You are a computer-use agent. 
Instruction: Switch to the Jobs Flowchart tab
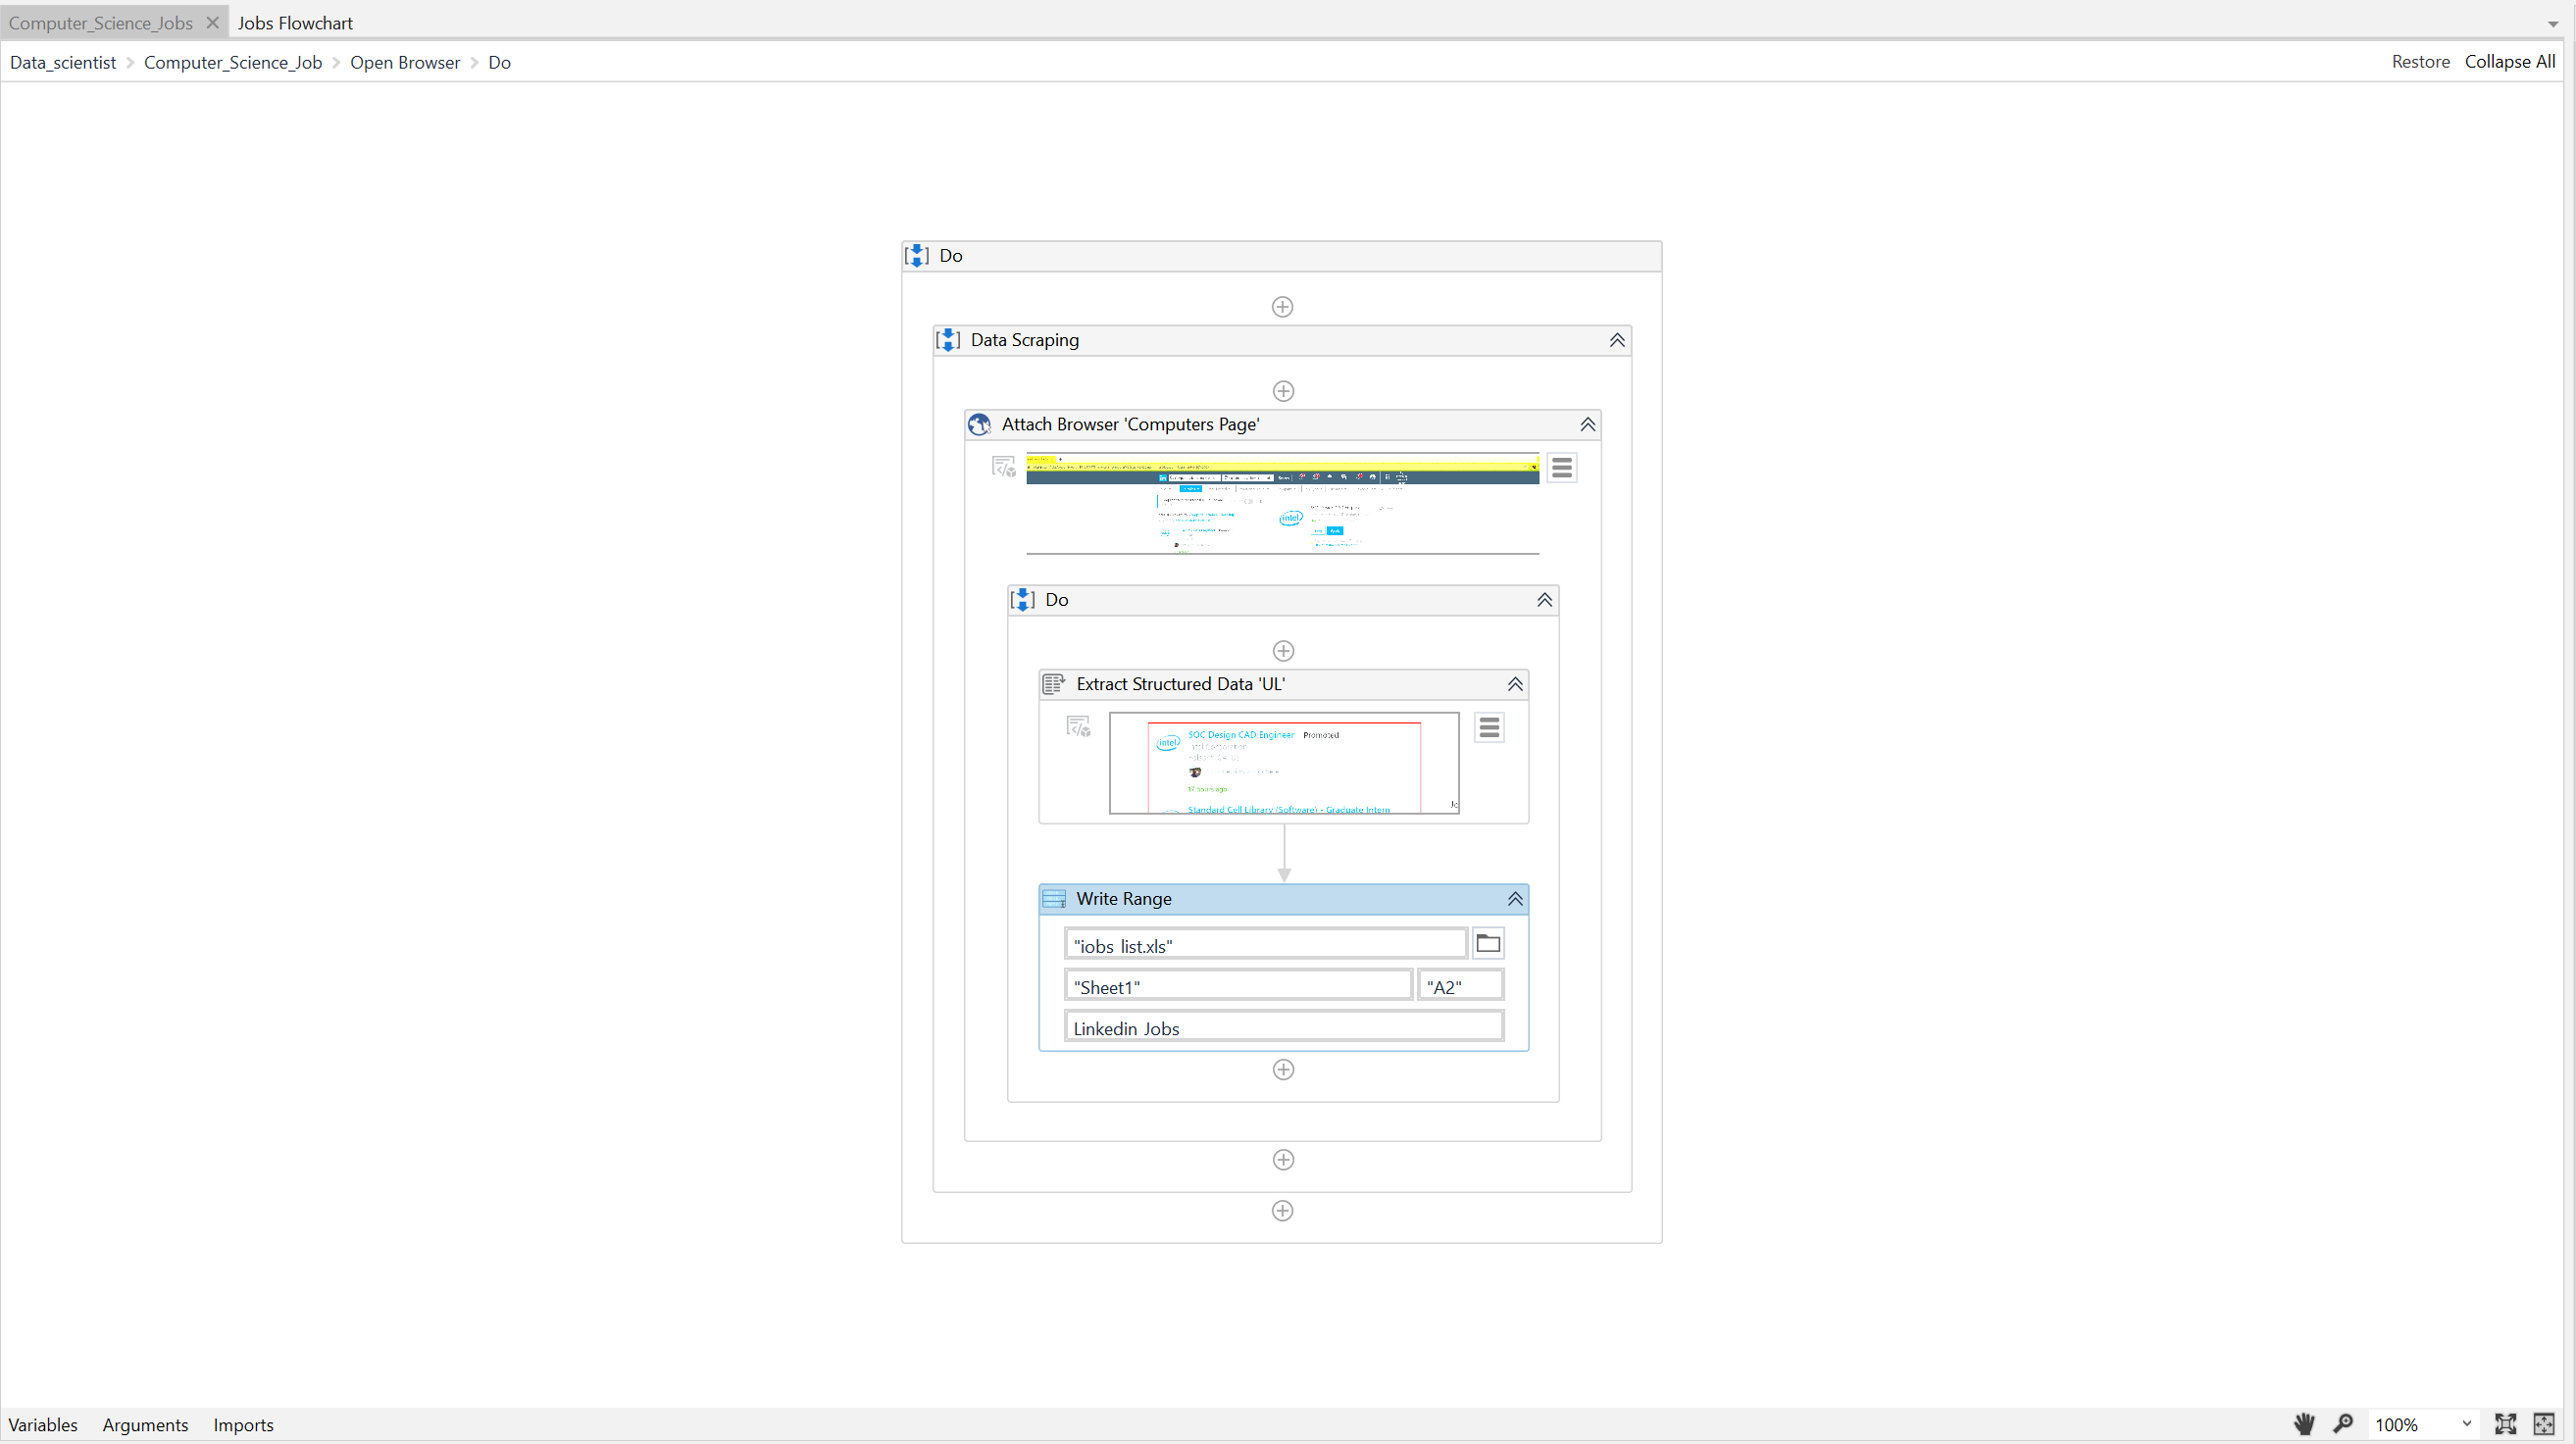pos(295,22)
